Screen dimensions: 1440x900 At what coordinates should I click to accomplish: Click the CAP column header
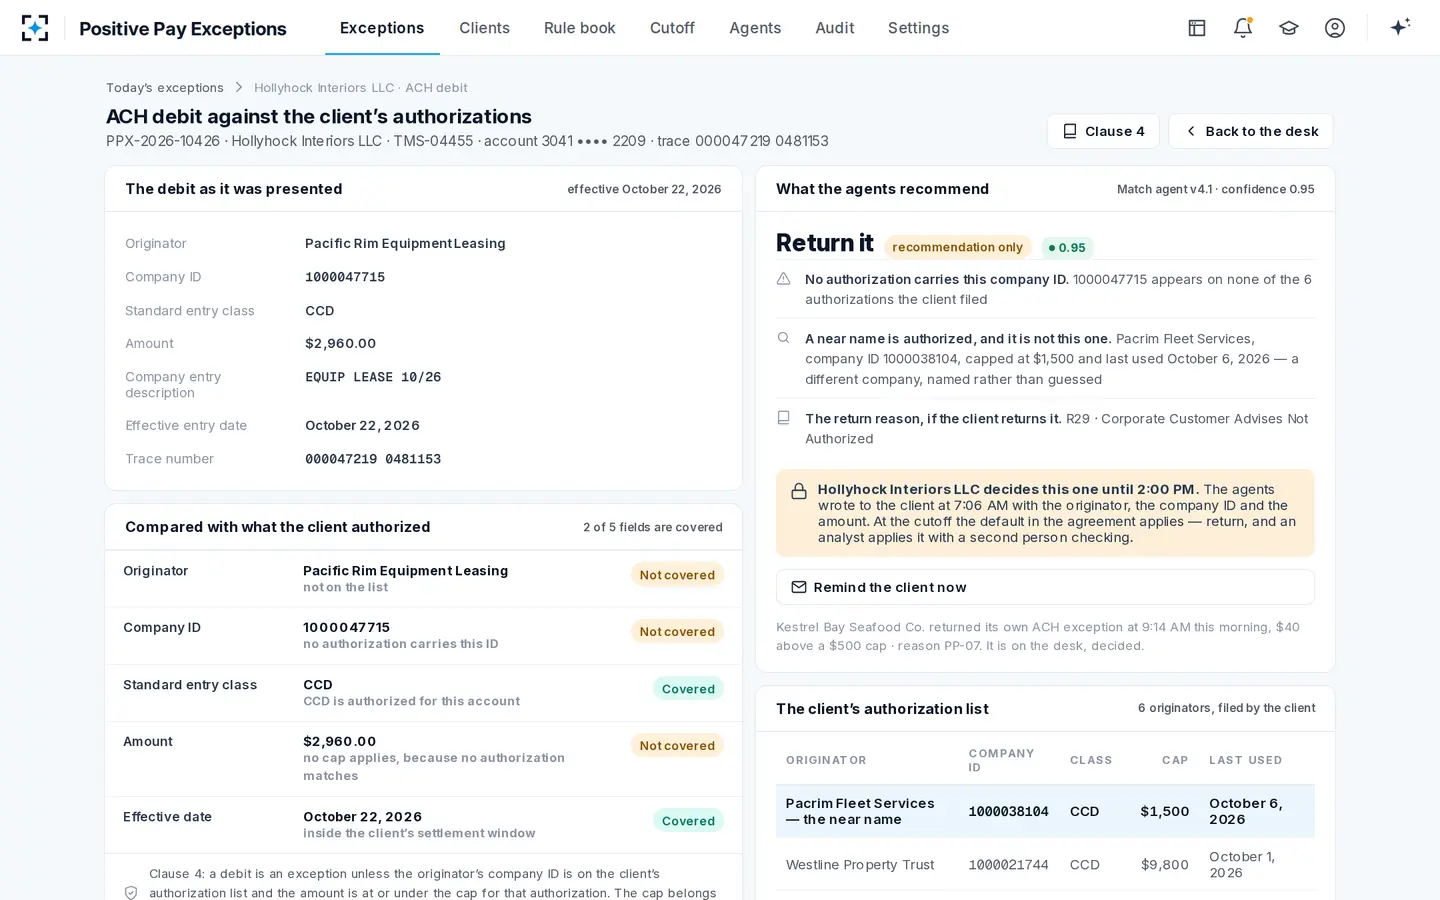[x=1175, y=760]
